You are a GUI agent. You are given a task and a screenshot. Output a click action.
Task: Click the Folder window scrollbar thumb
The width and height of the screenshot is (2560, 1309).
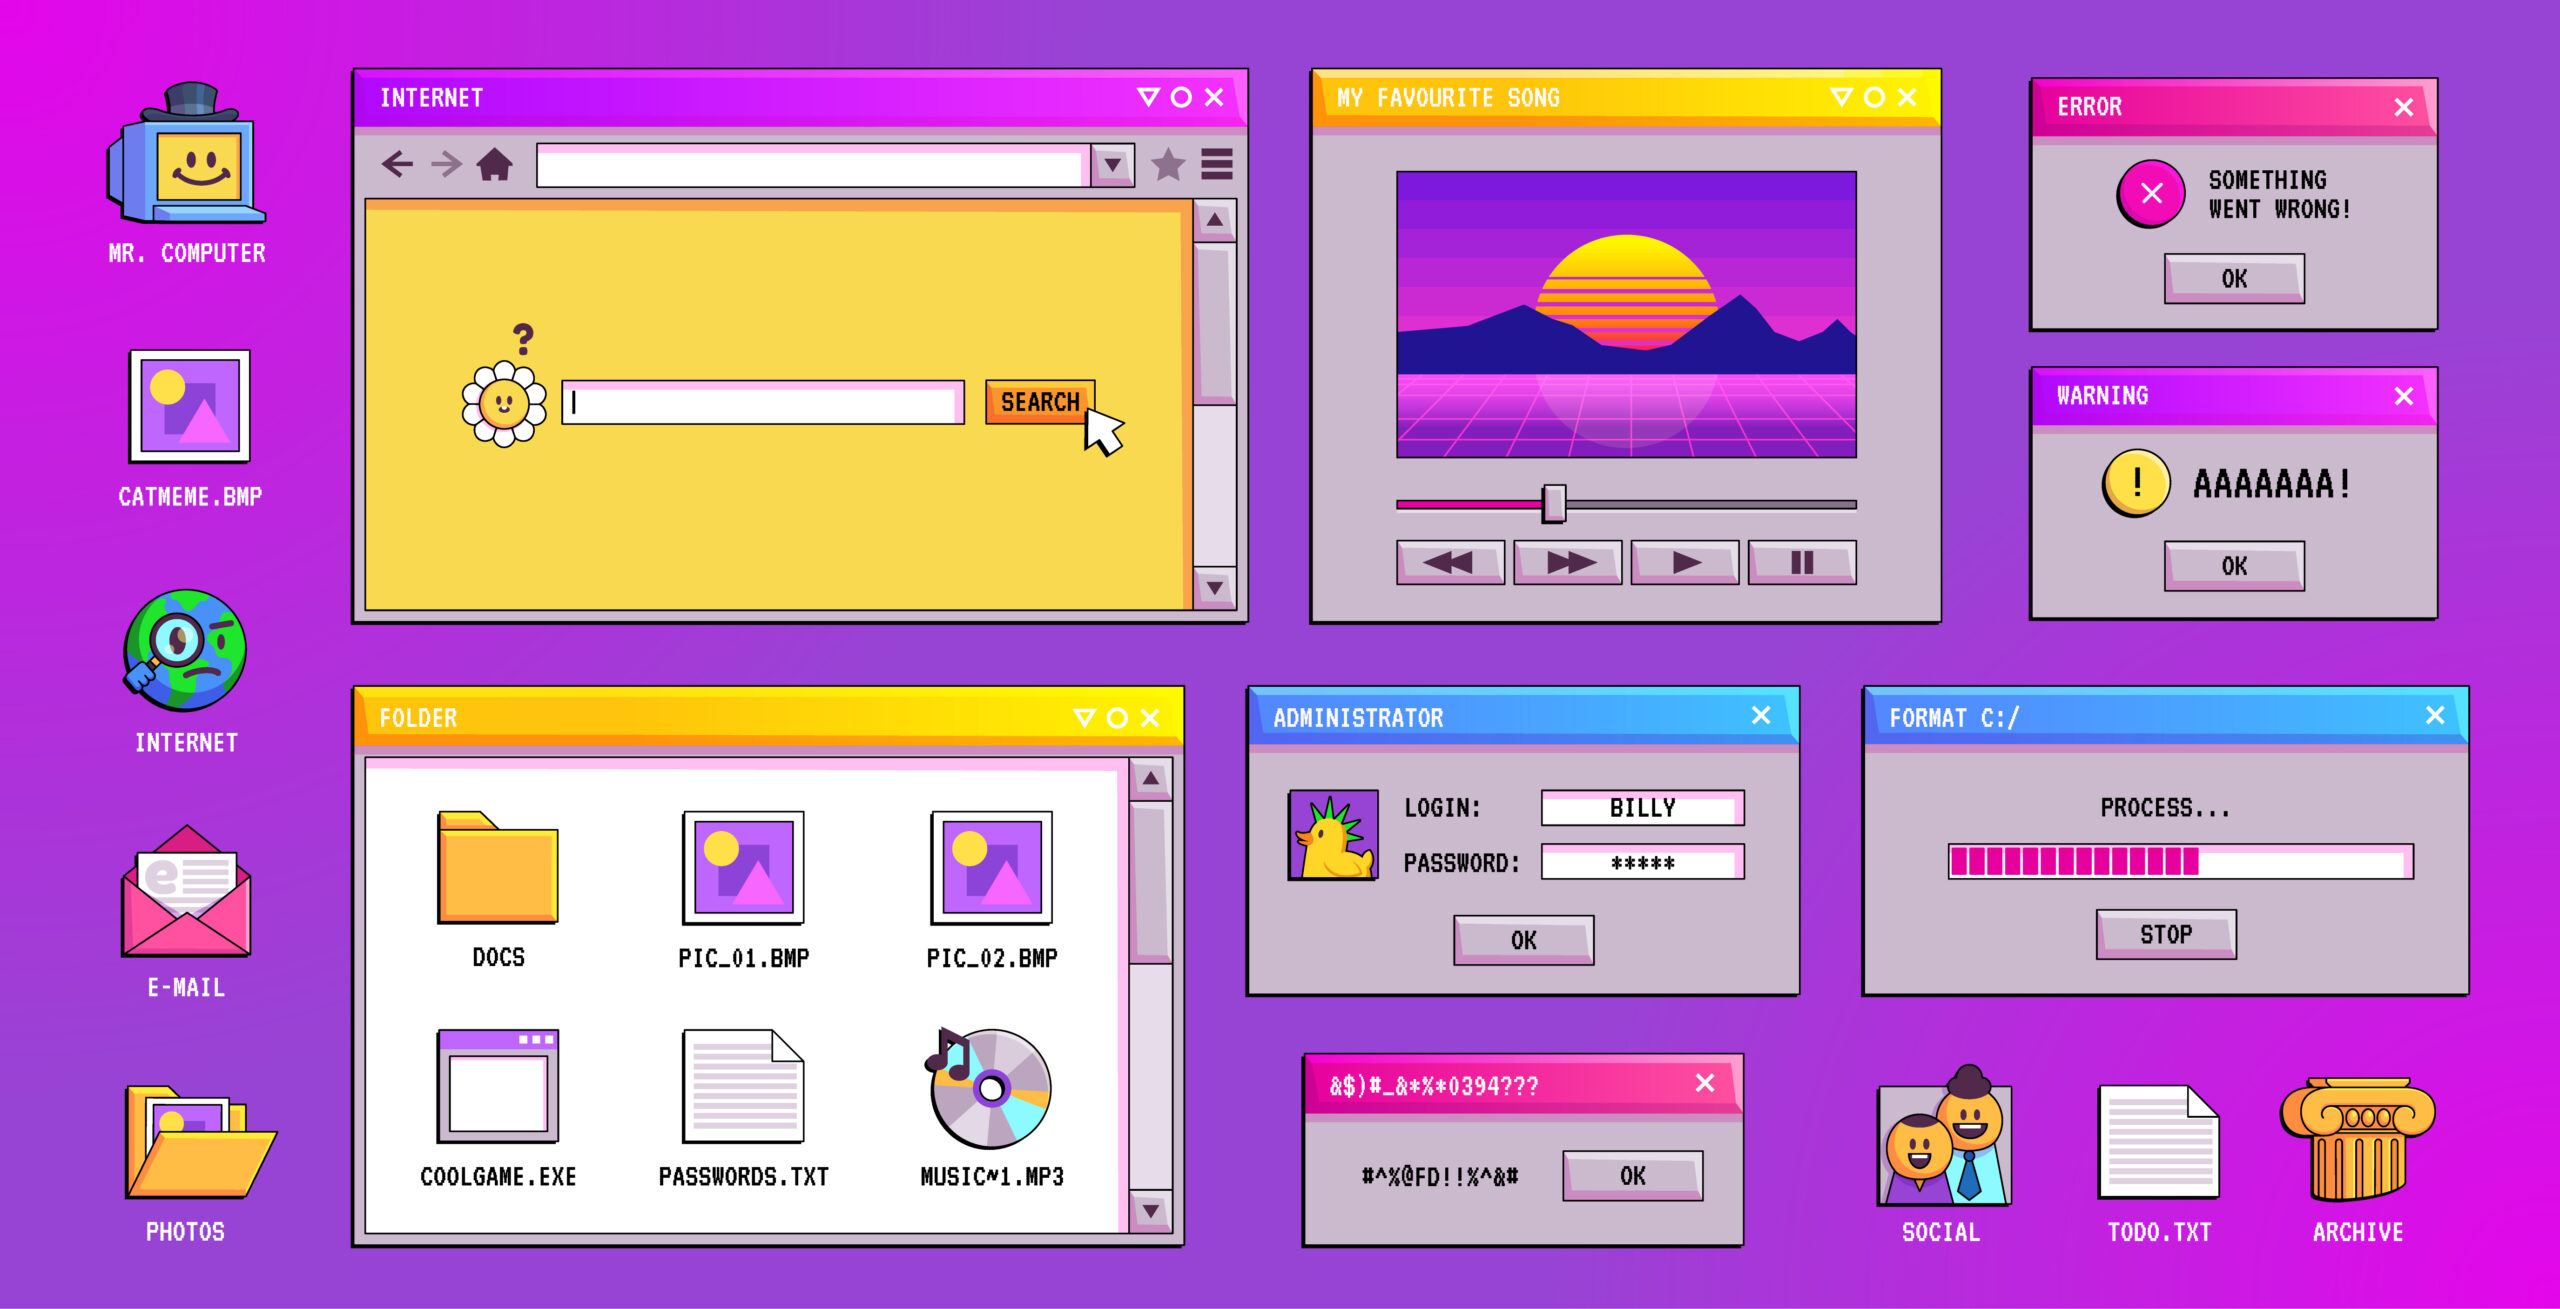[1151, 882]
